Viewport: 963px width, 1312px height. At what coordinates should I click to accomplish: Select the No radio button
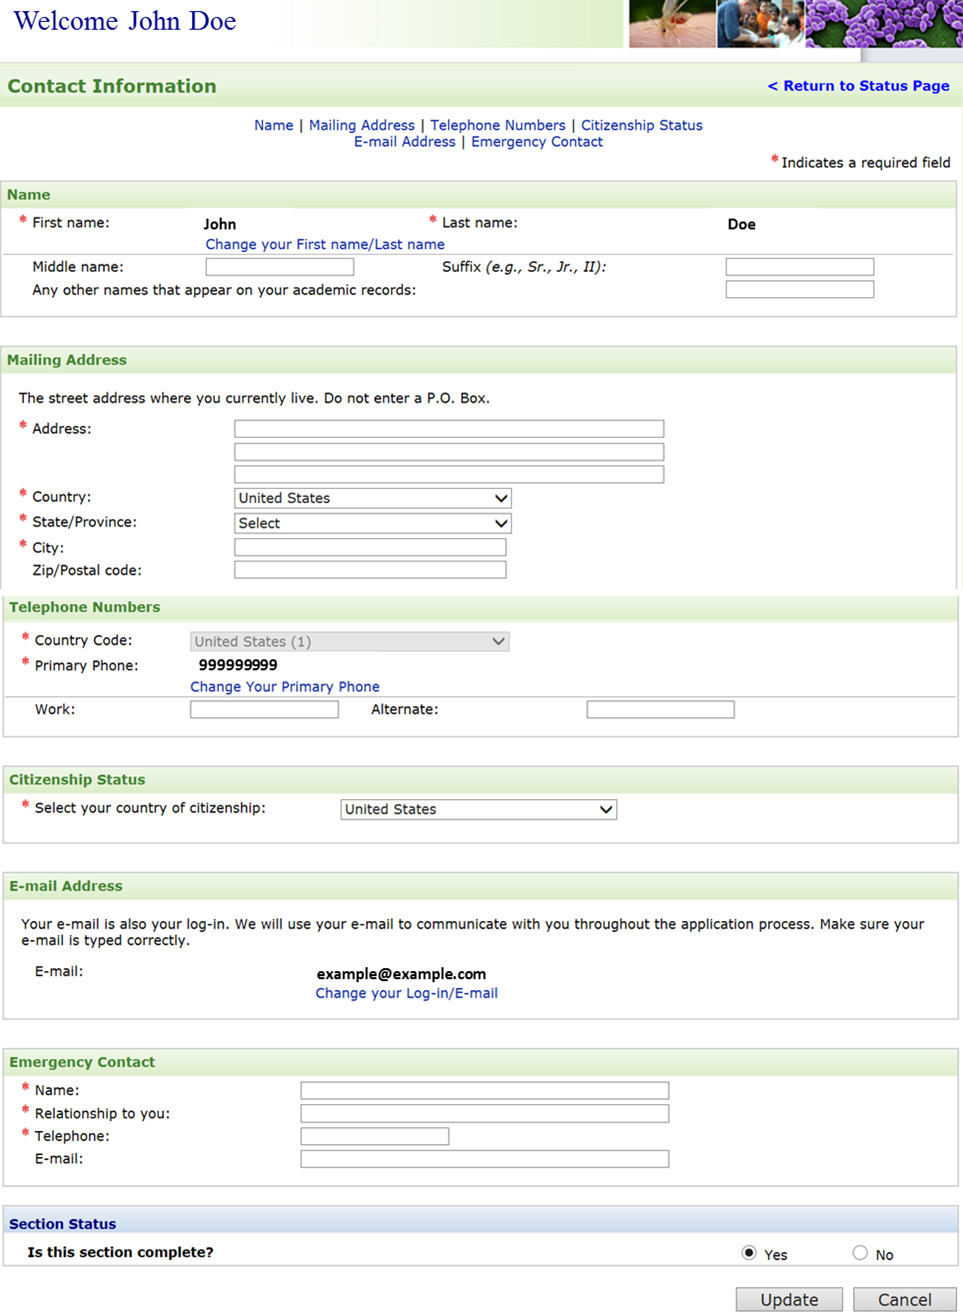[x=860, y=1253]
